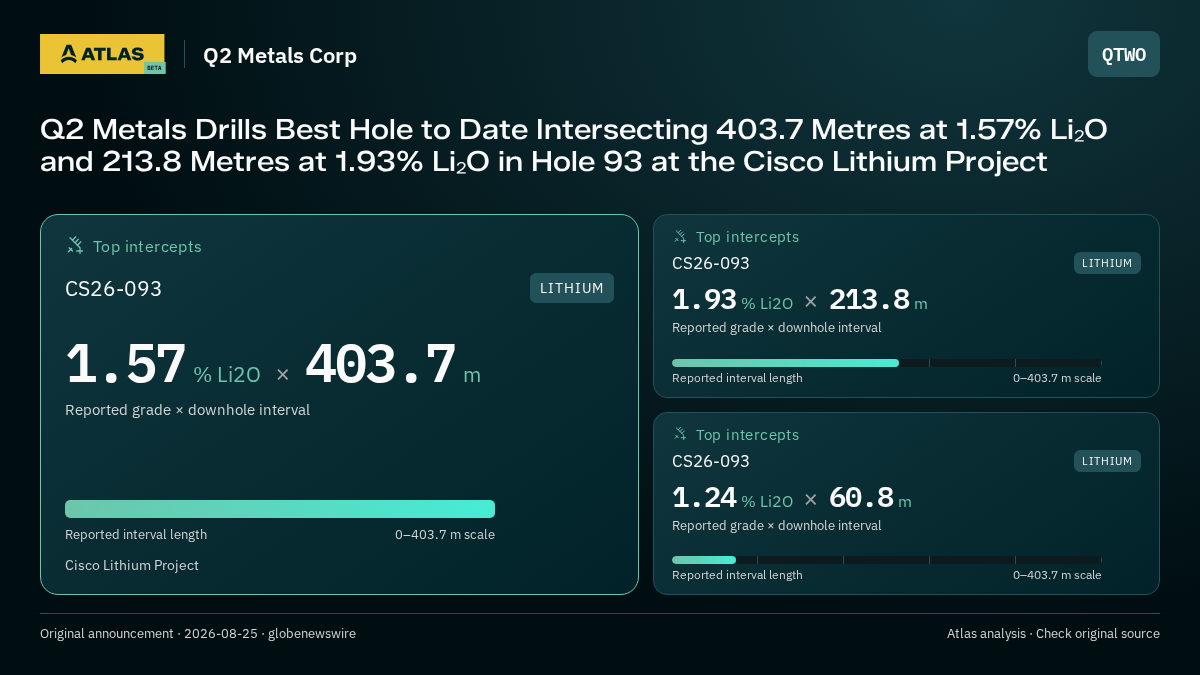Select the 213.8 interval value
This screenshot has width=1200, height=675.
pos(869,300)
